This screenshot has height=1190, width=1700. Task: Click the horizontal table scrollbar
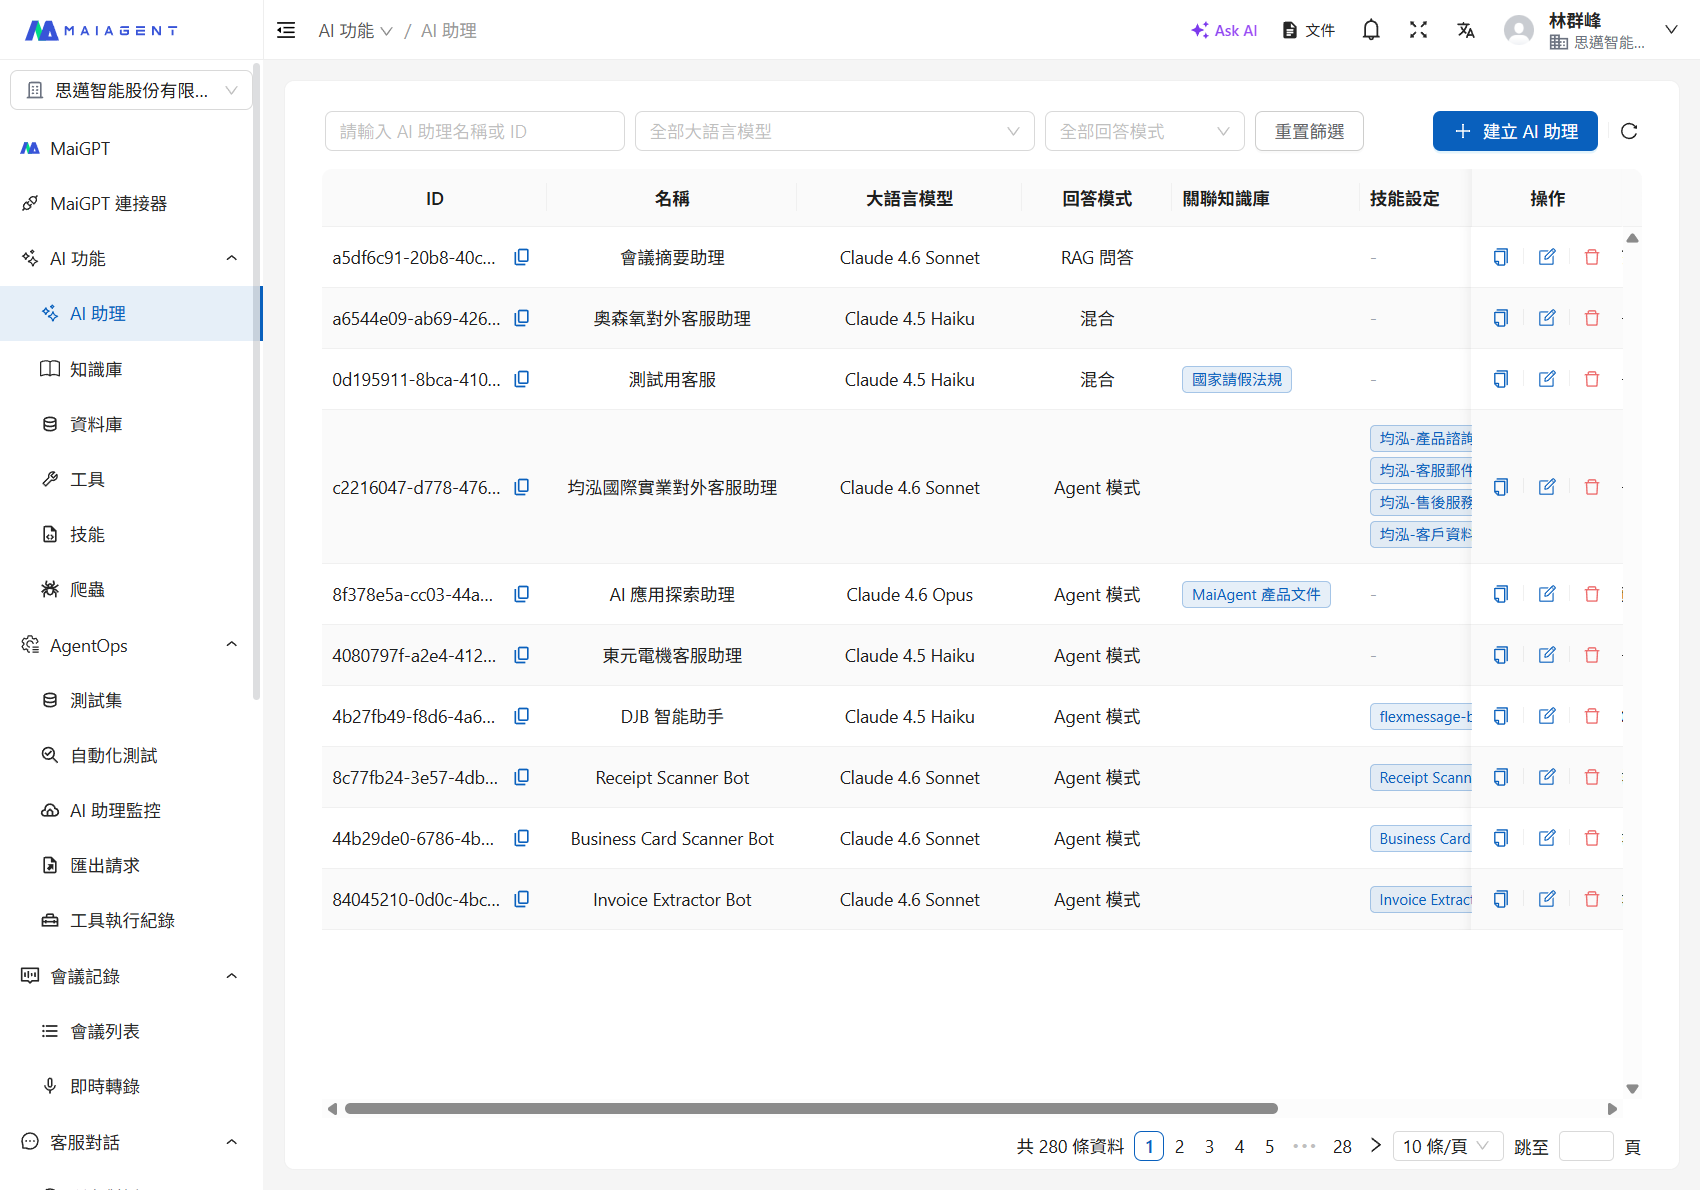(810, 1108)
